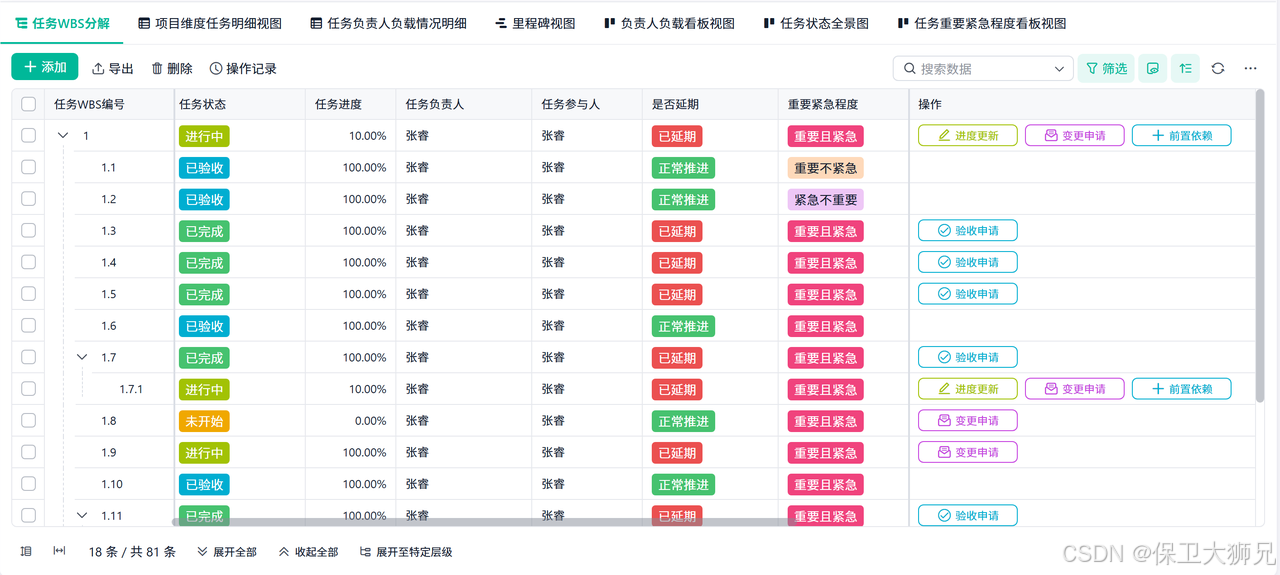Click the column width fit icon
1280x575 pixels.
point(60,551)
